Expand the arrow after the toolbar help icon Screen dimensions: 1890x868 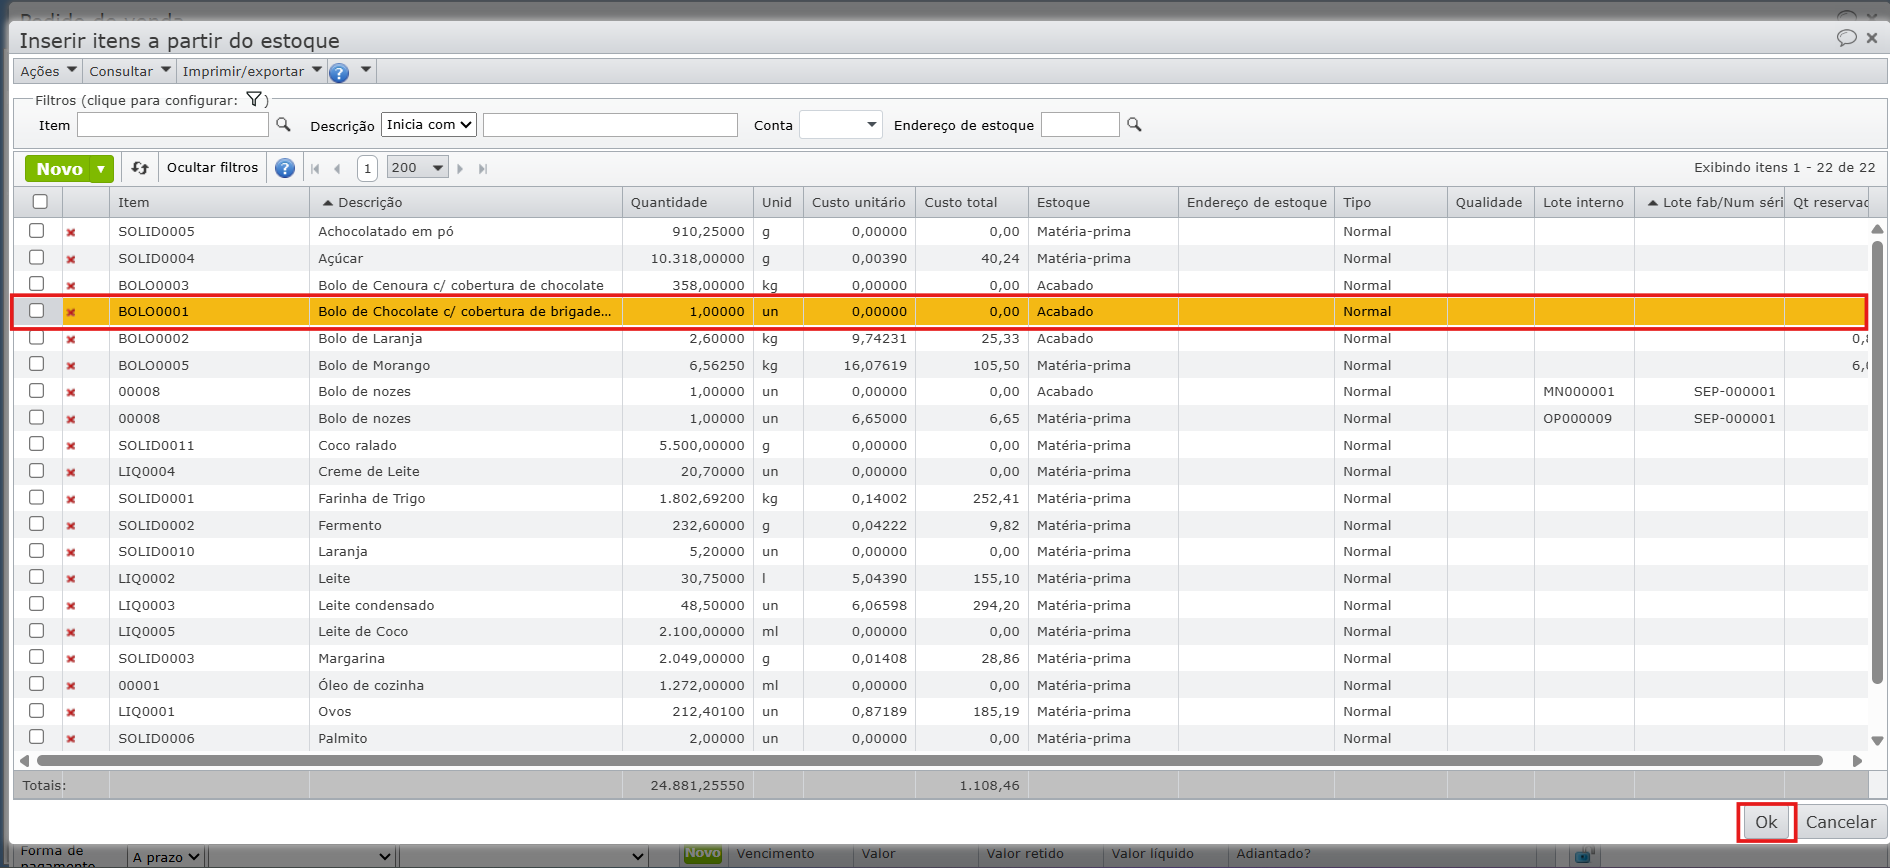pyautogui.click(x=366, y=70)
